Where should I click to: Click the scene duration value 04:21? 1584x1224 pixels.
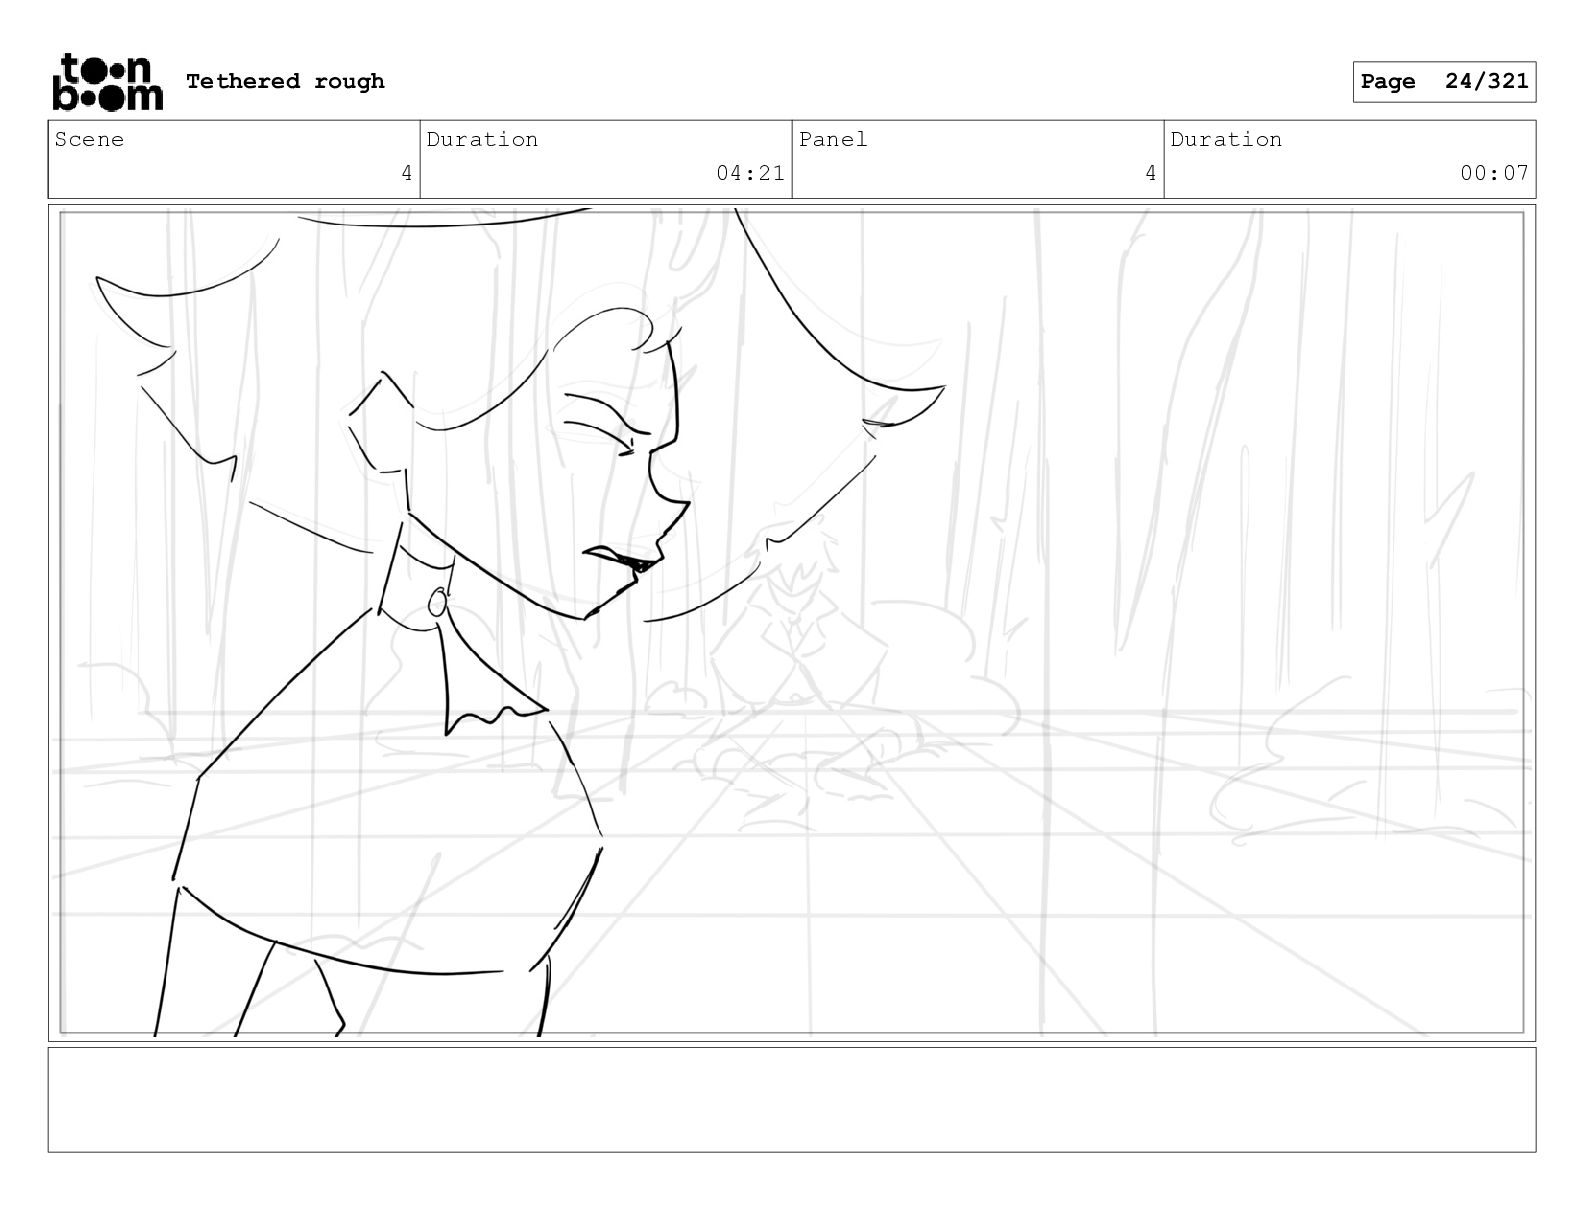[750, 173]
